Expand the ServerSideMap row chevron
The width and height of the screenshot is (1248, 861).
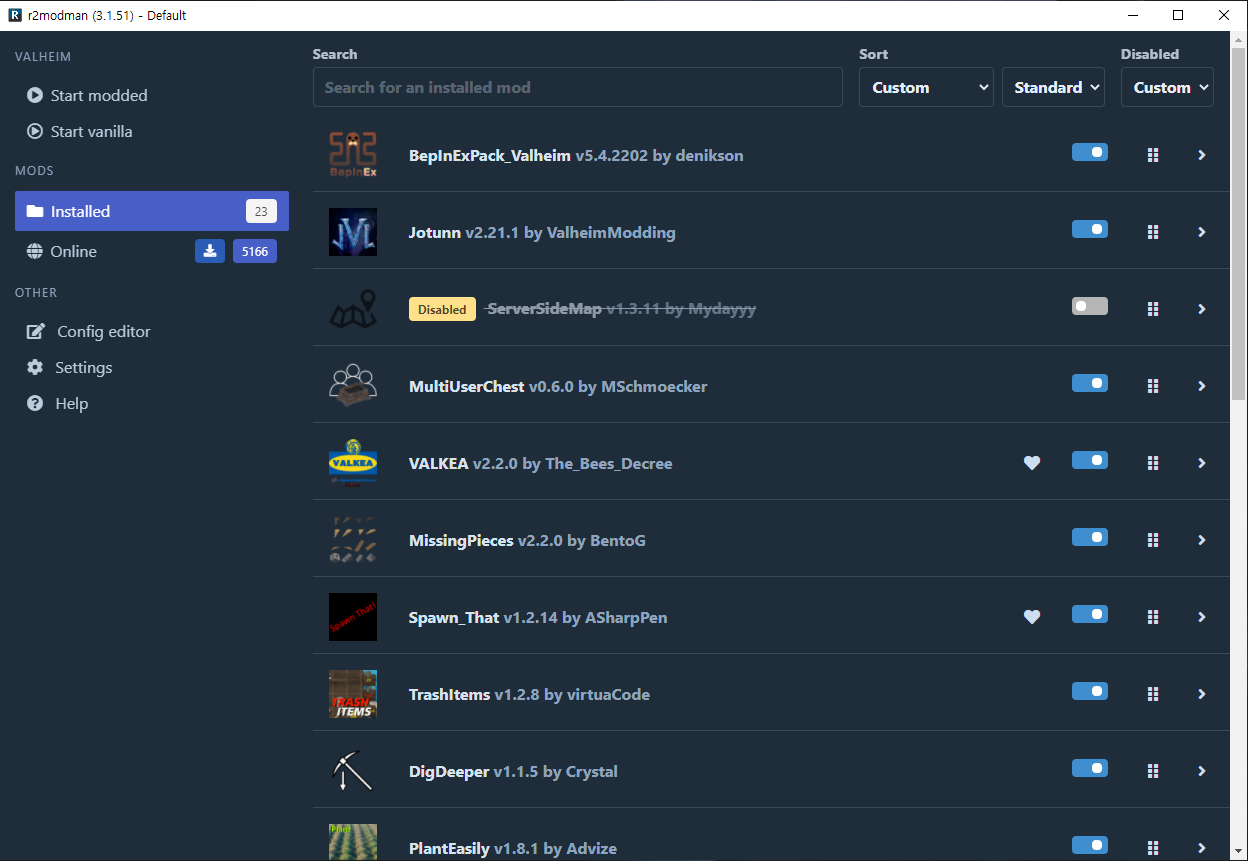[x=1202, y=309]
